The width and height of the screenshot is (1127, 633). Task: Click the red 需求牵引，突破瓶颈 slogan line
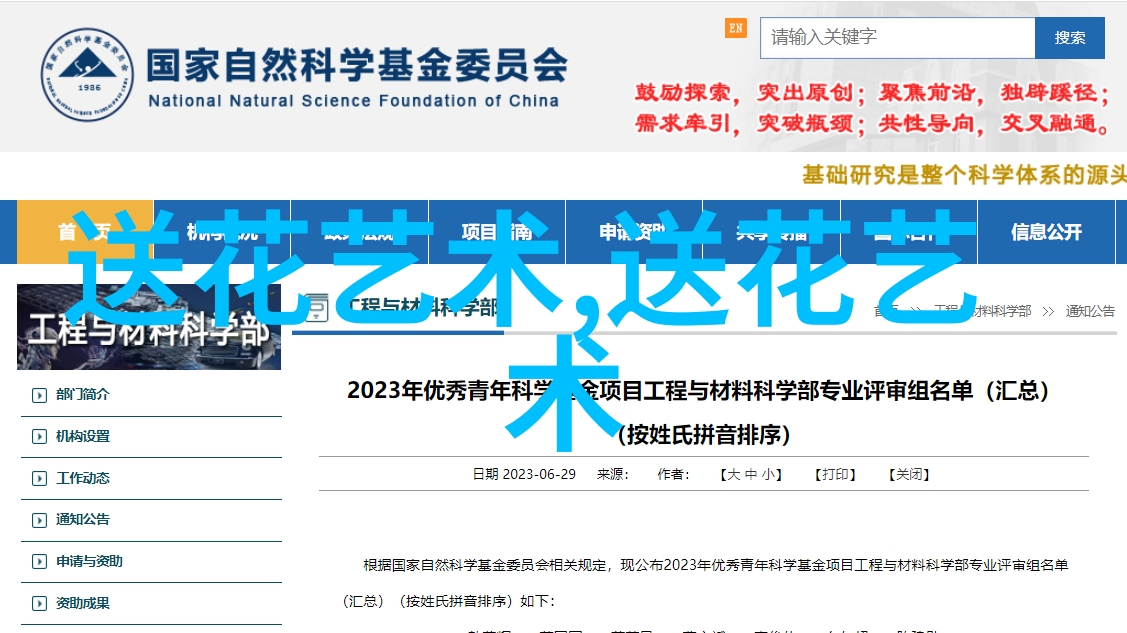(x=872, y=124)
